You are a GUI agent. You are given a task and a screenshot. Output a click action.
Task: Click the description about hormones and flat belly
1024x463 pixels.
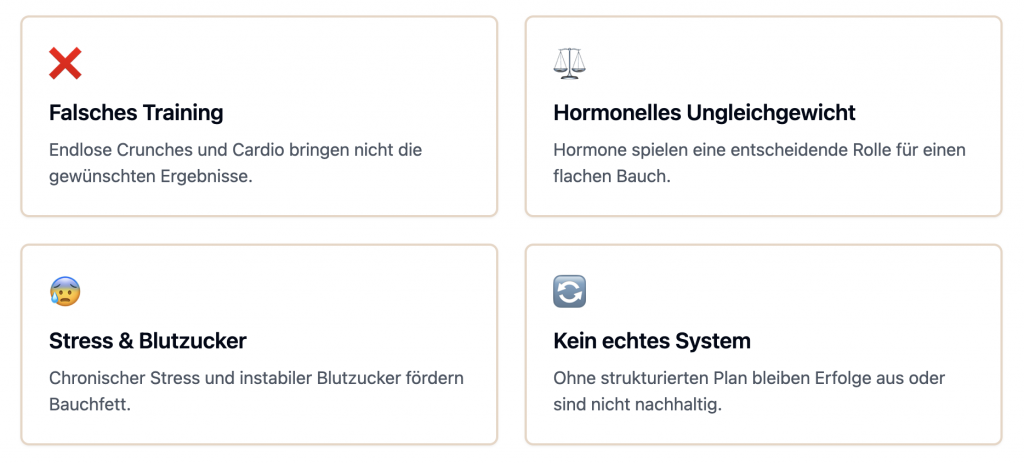(759, 163)
